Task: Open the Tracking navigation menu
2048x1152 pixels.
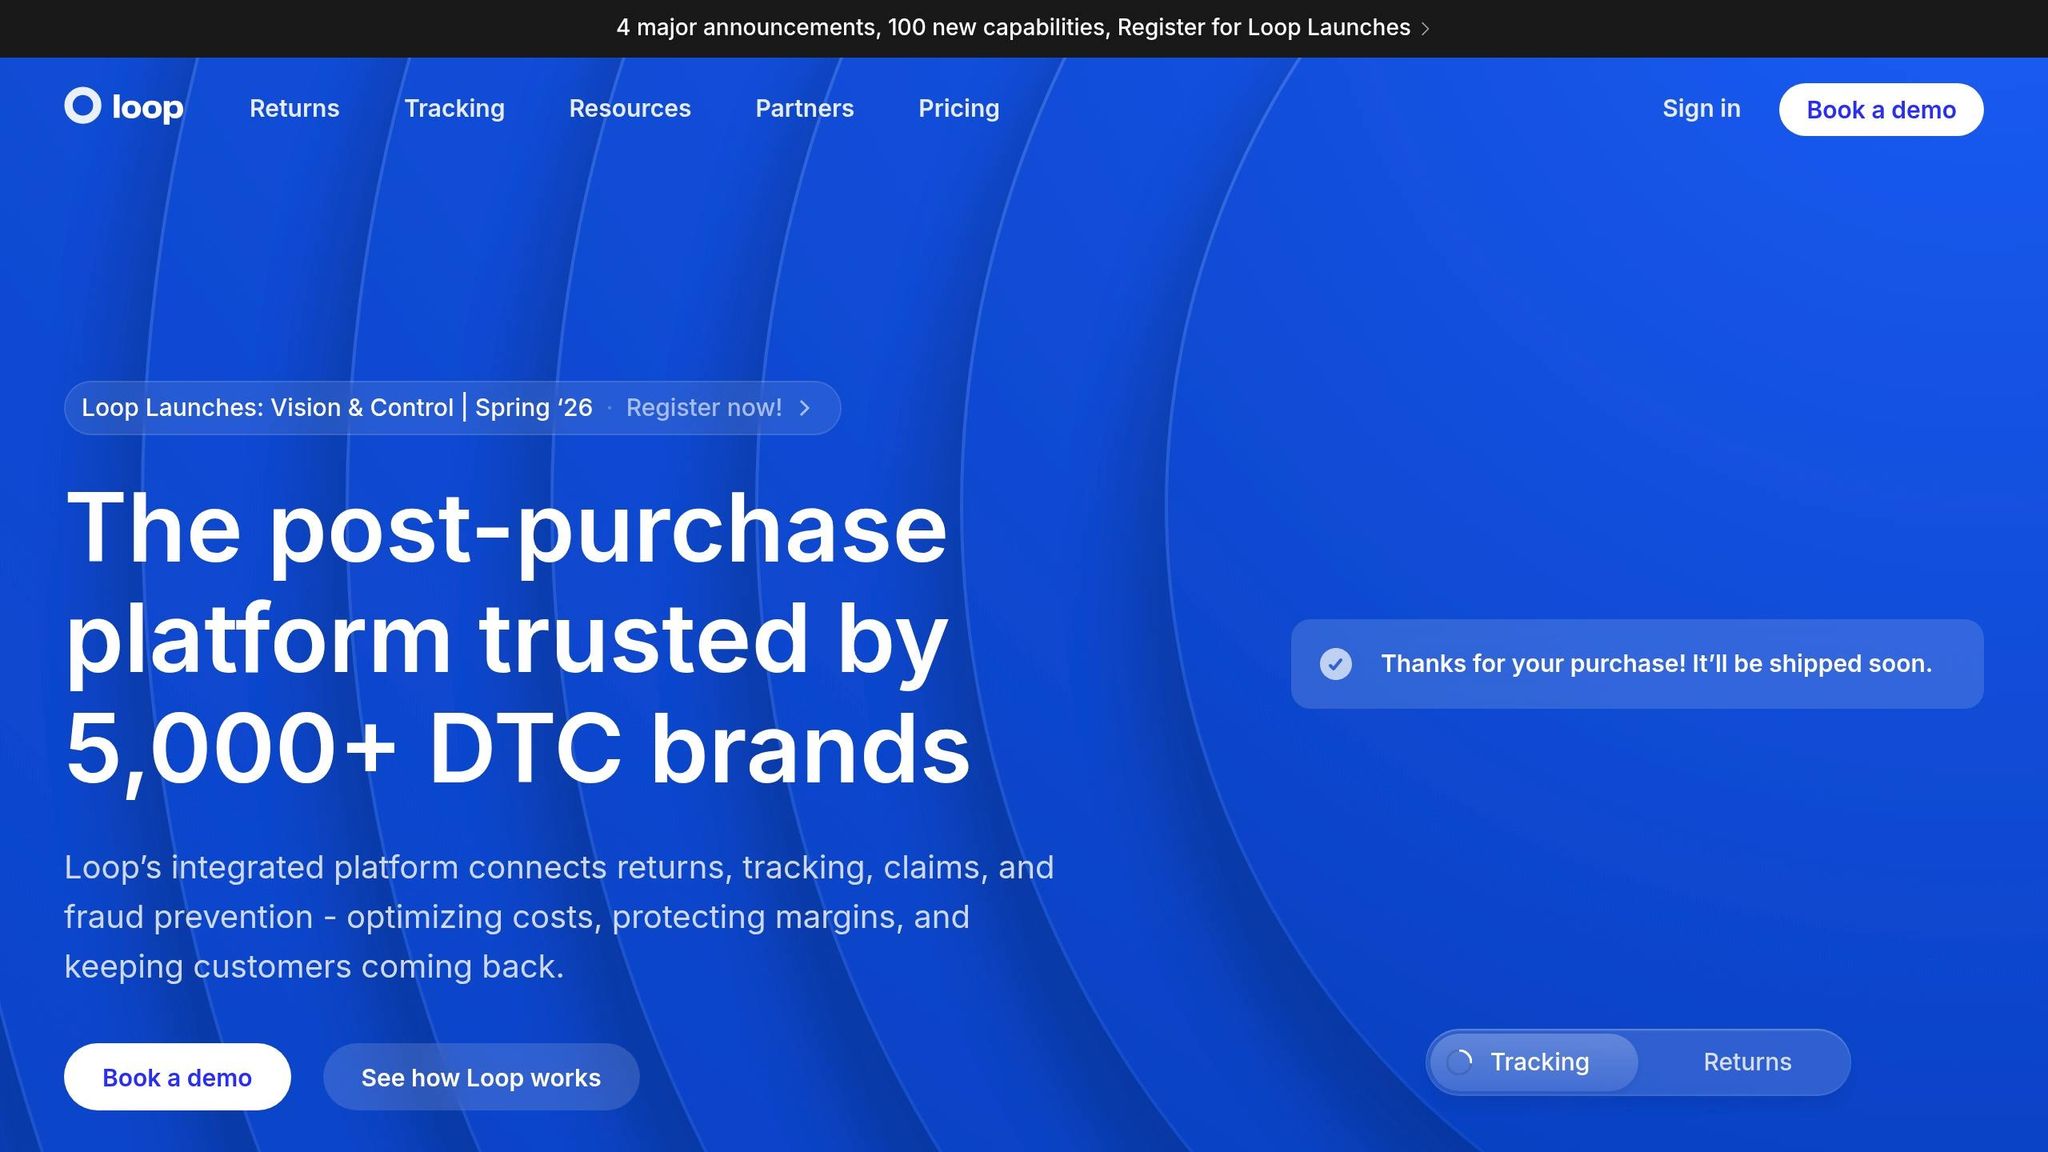Action: click(x=454, y=108)
